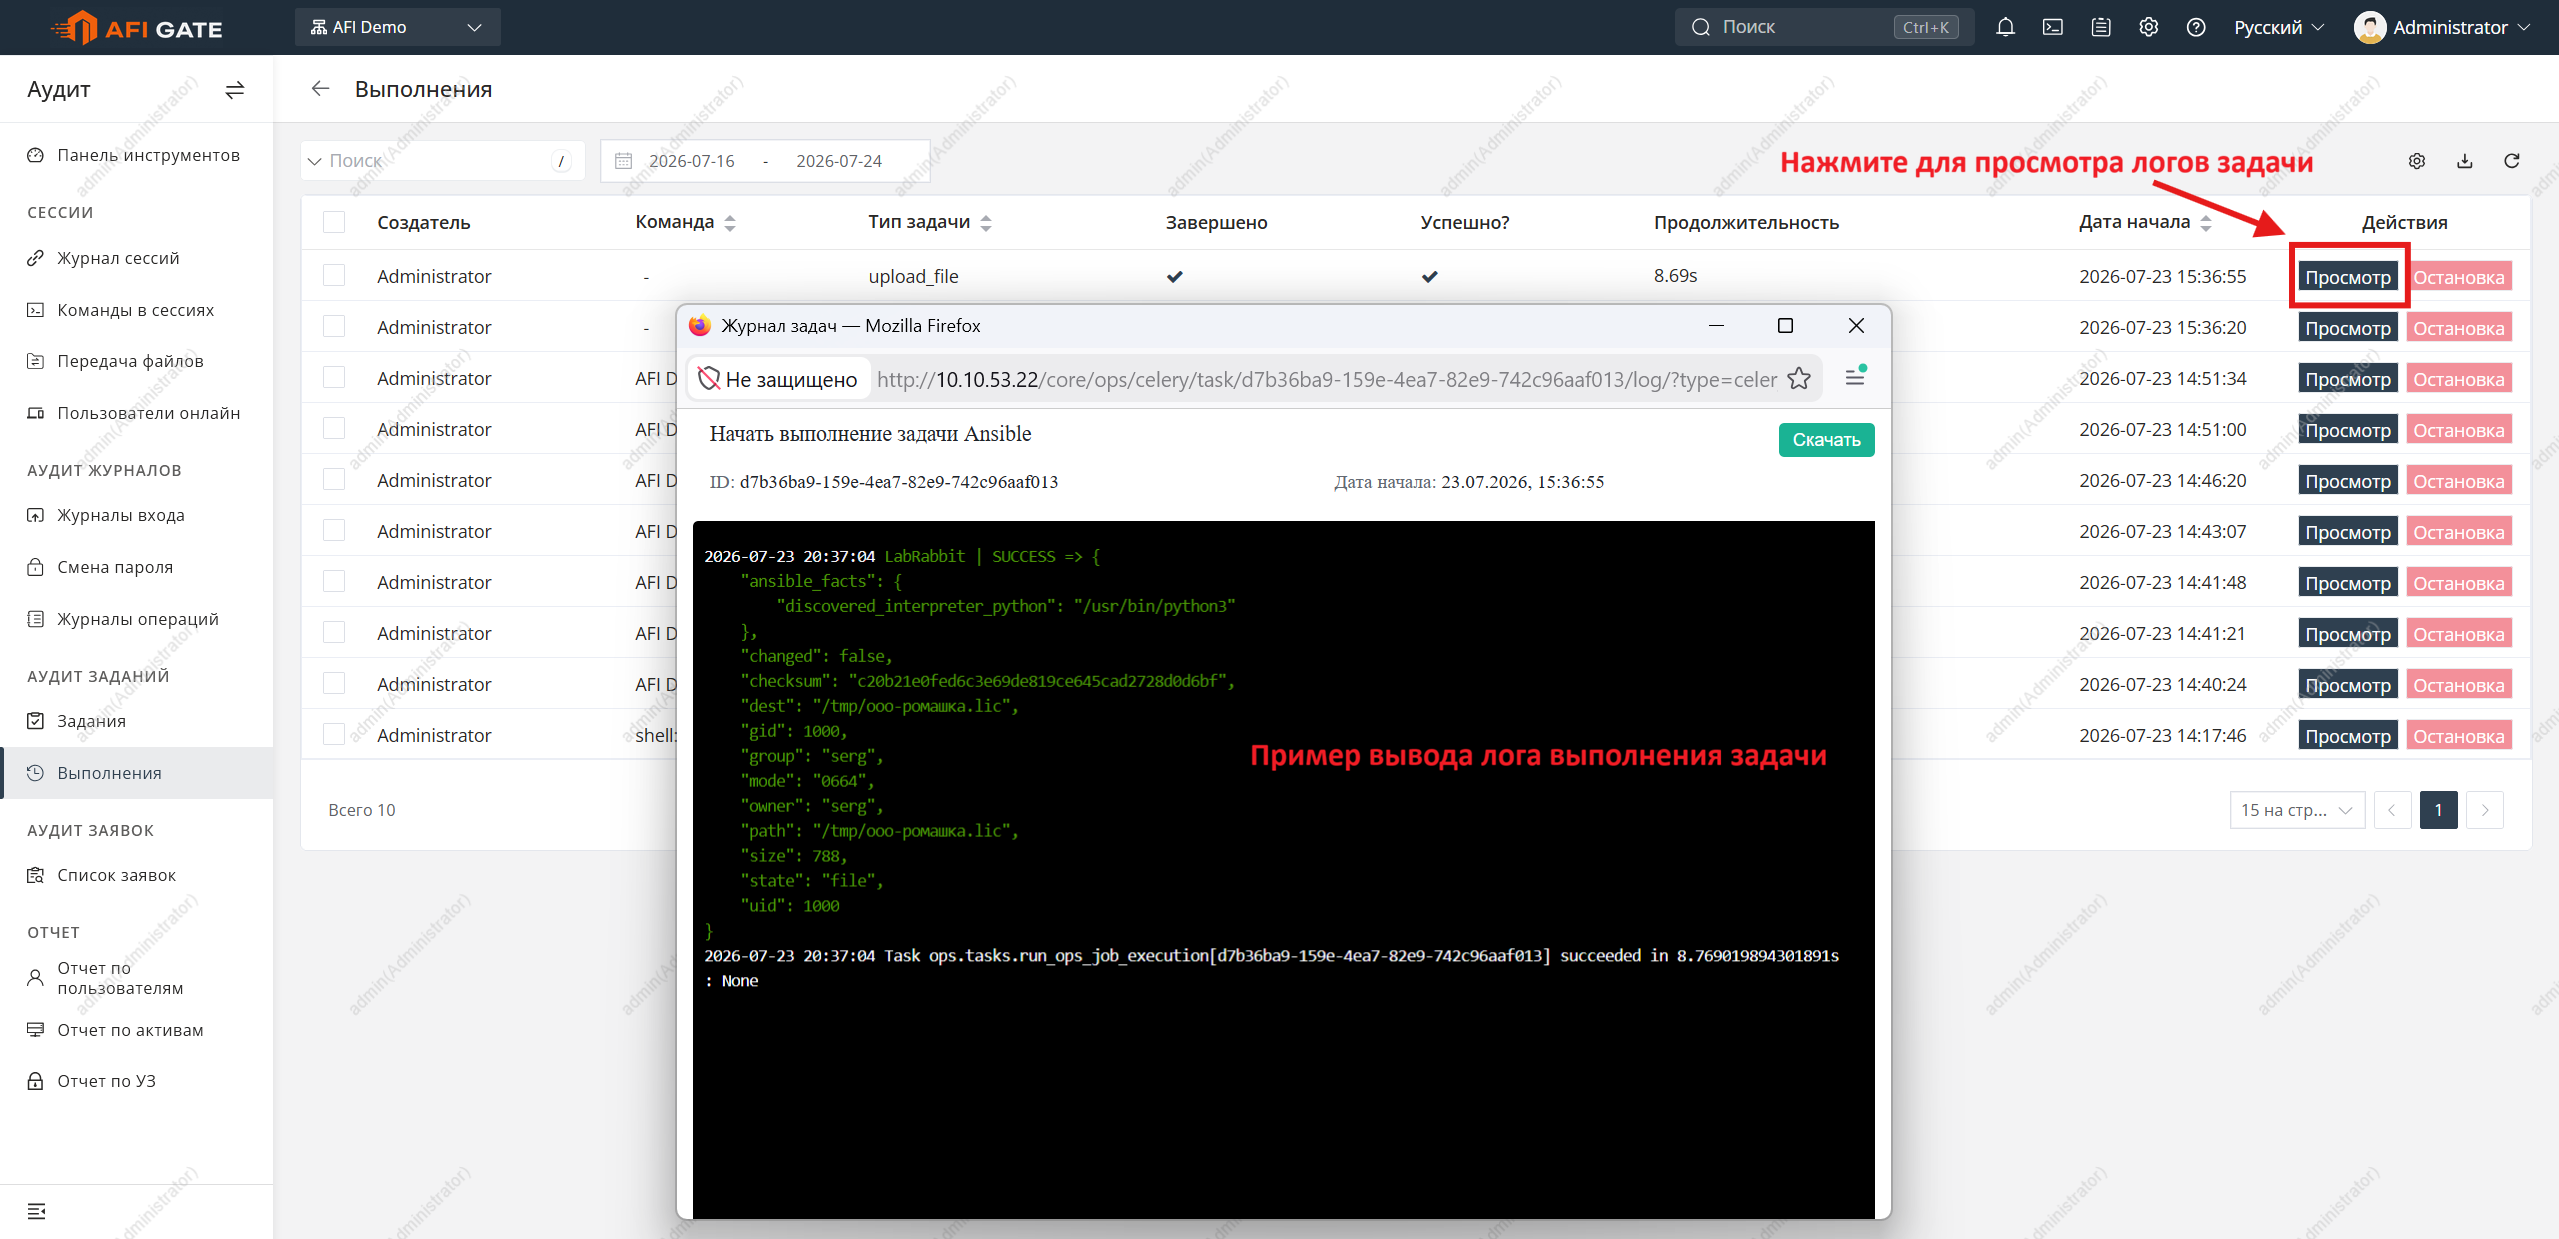Image resolution: width=2559 pixels, height=1239 pixels.
Task: Open Отчет по активам in the sidebar
Action: tap(136, 1030)
